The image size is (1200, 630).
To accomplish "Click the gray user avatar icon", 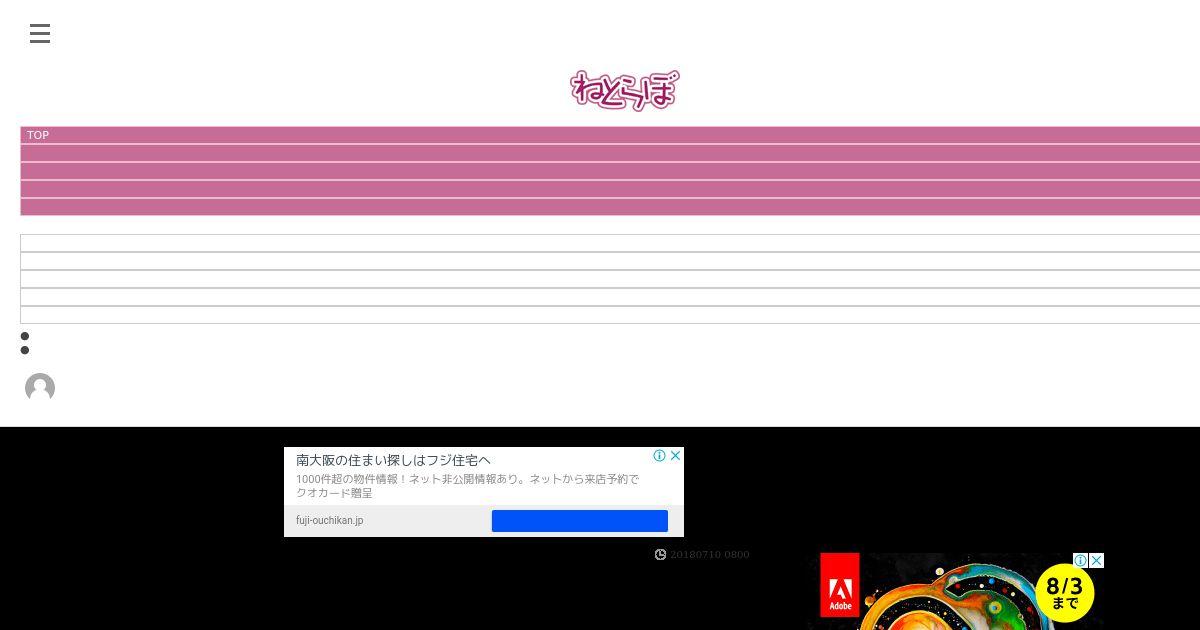I will [40, 388].
